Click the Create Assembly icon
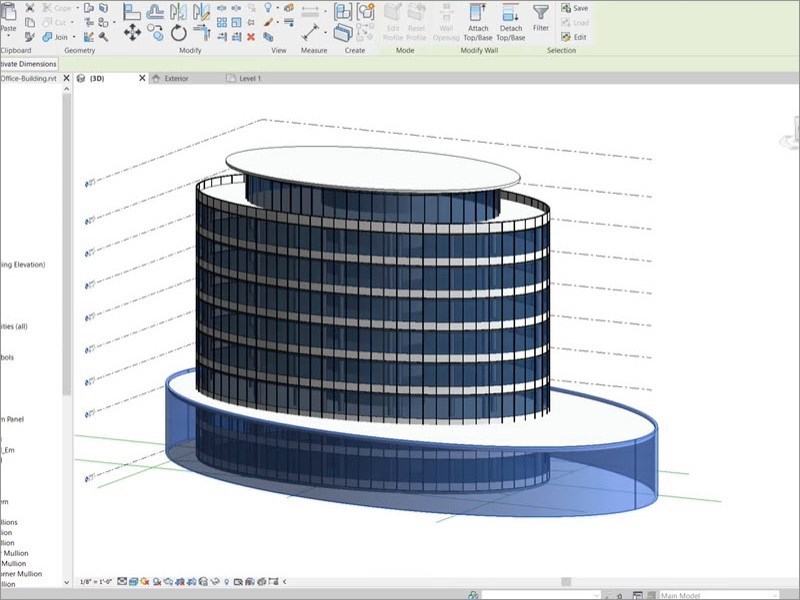The image size is (800, 600). (343, 11)
